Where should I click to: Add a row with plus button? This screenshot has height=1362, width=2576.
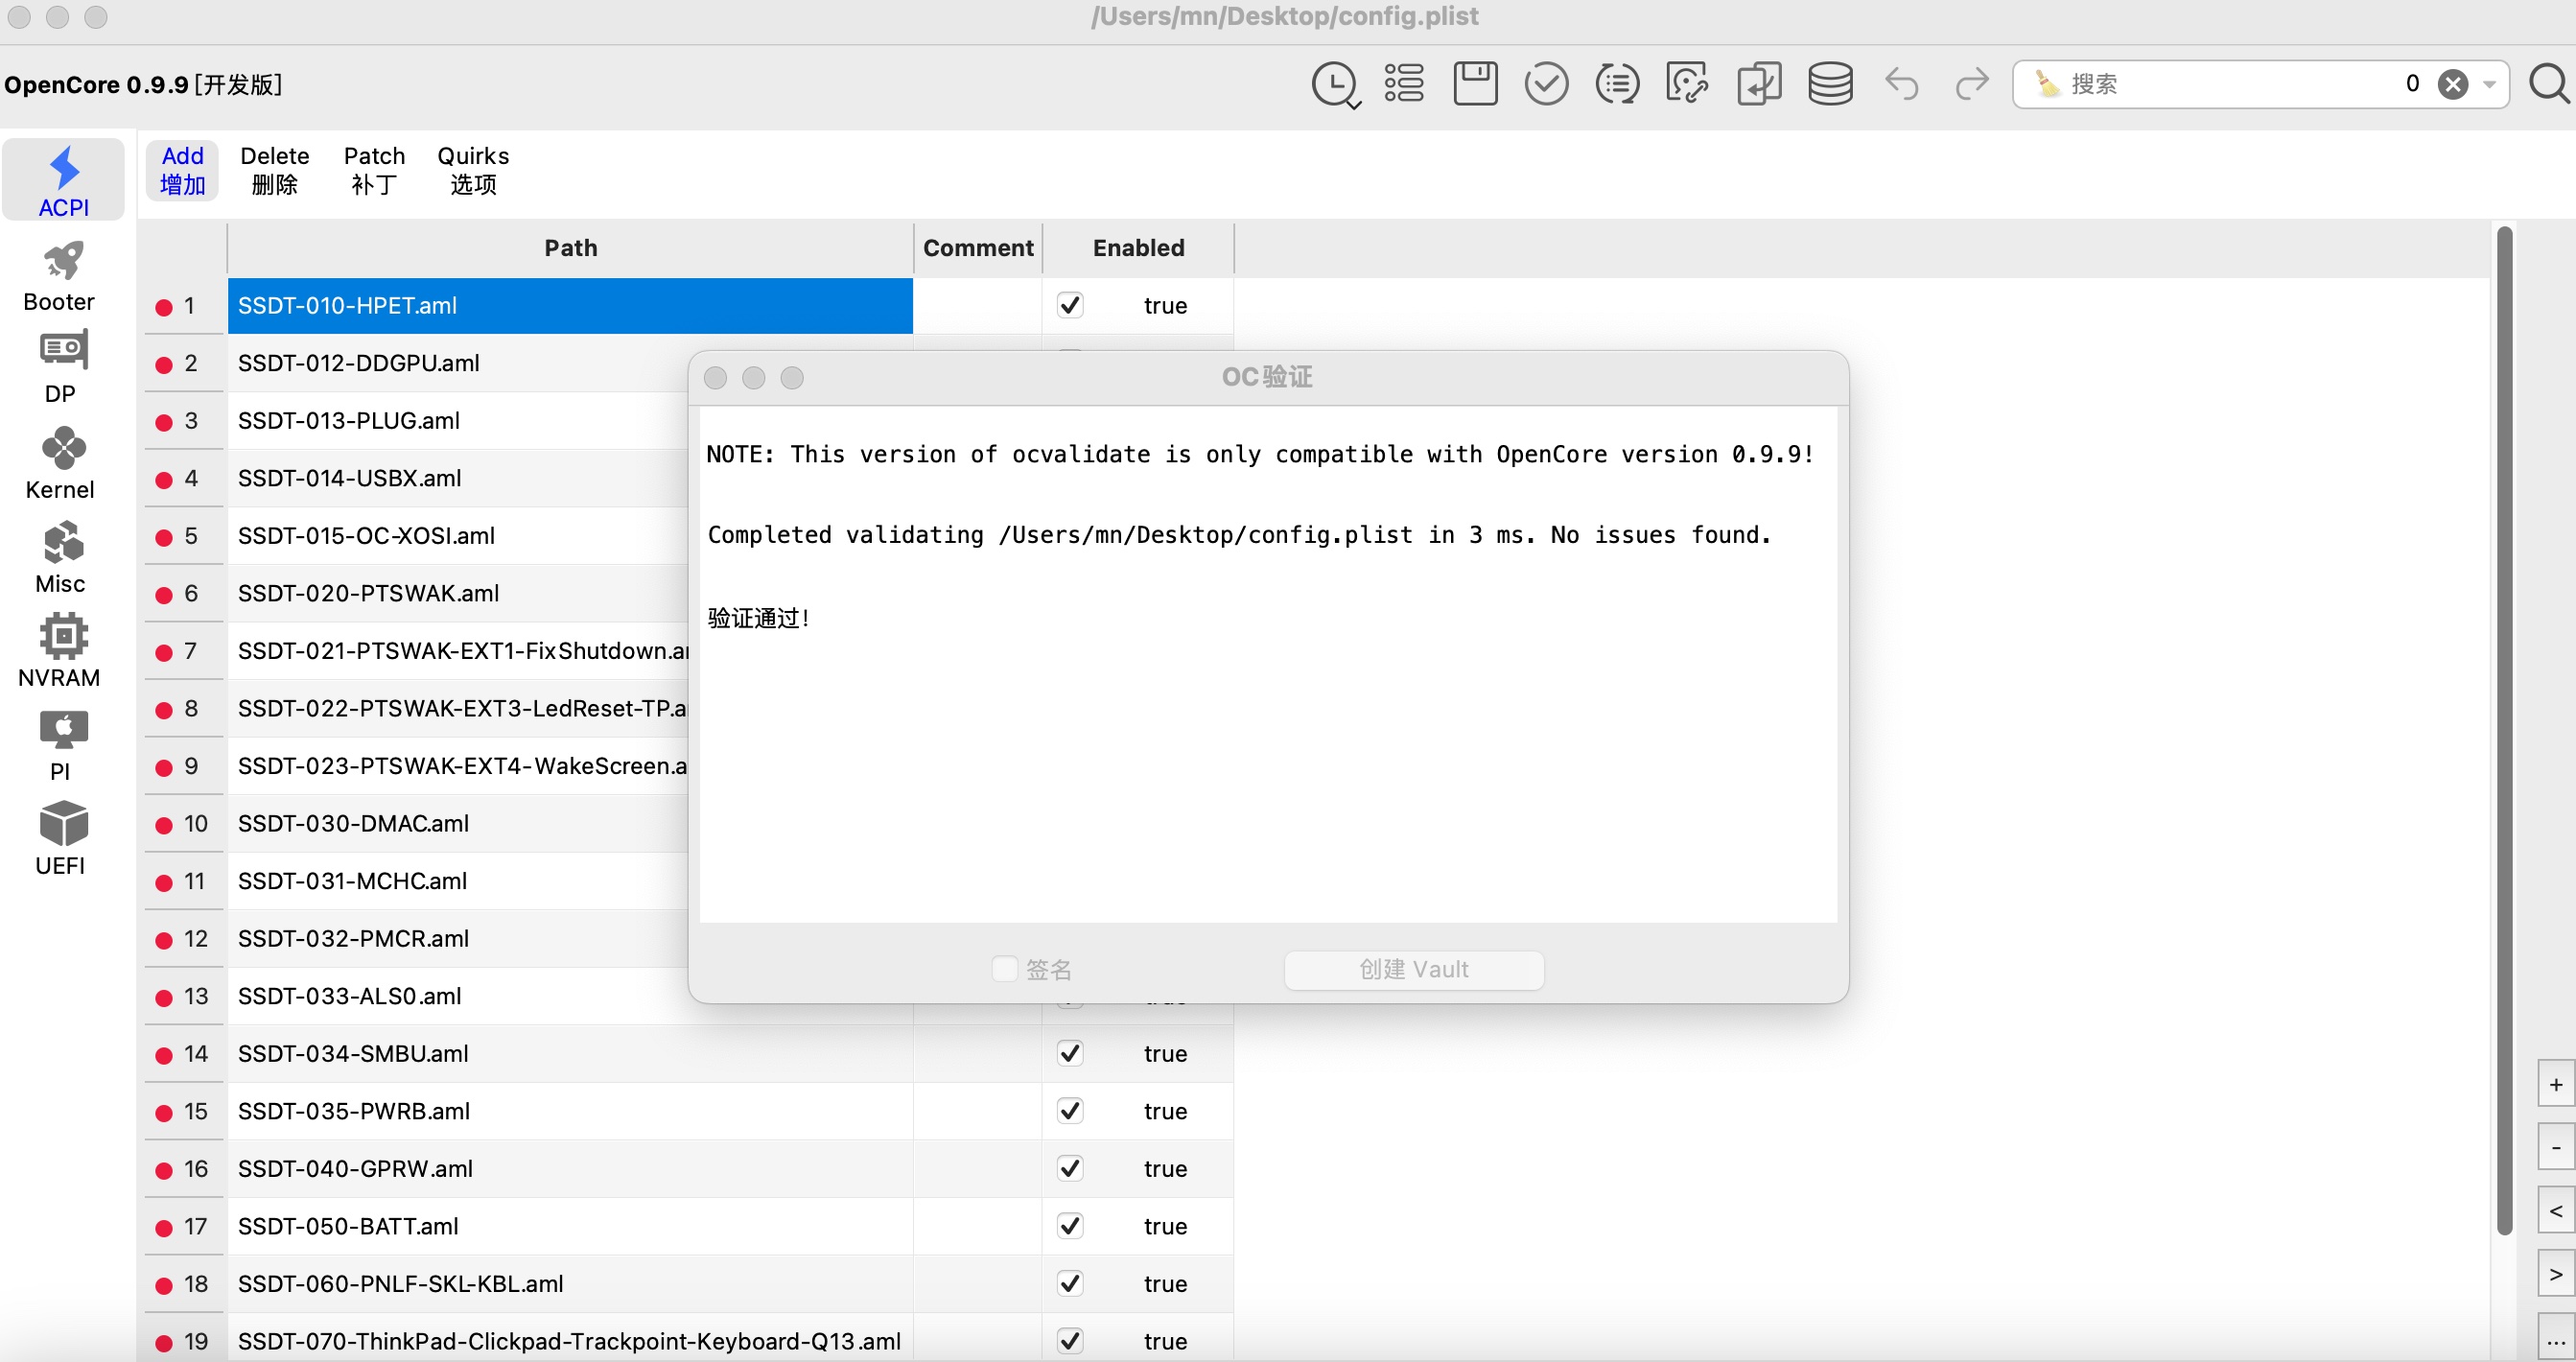tap(2556, 1084)
